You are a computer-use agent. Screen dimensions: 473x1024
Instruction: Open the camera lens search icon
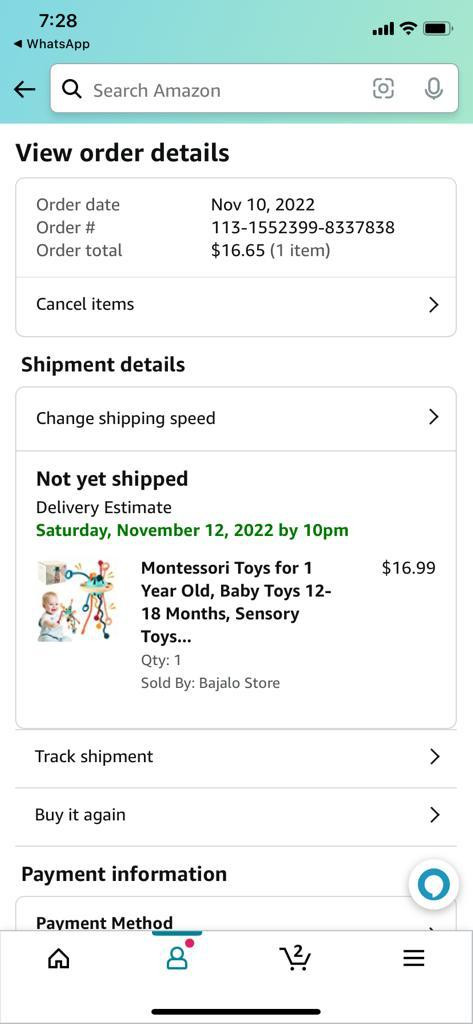(383, 88)
